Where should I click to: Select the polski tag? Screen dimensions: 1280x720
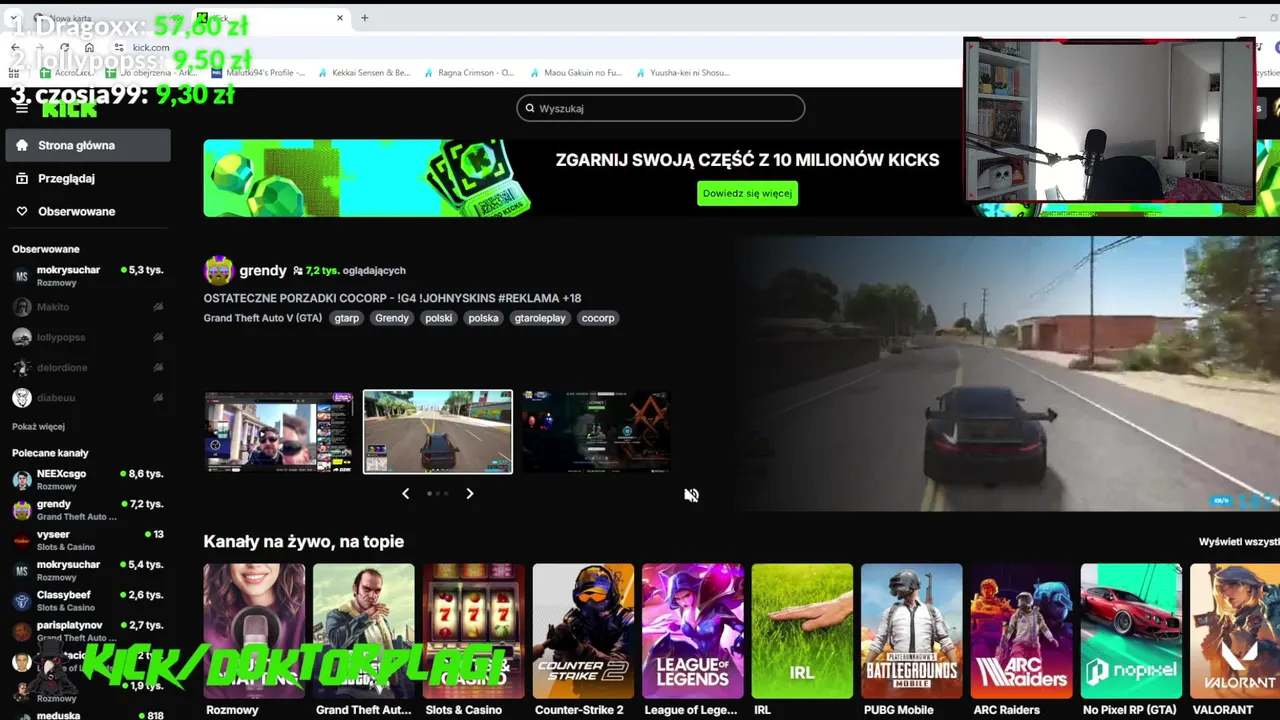click(438, 318)
